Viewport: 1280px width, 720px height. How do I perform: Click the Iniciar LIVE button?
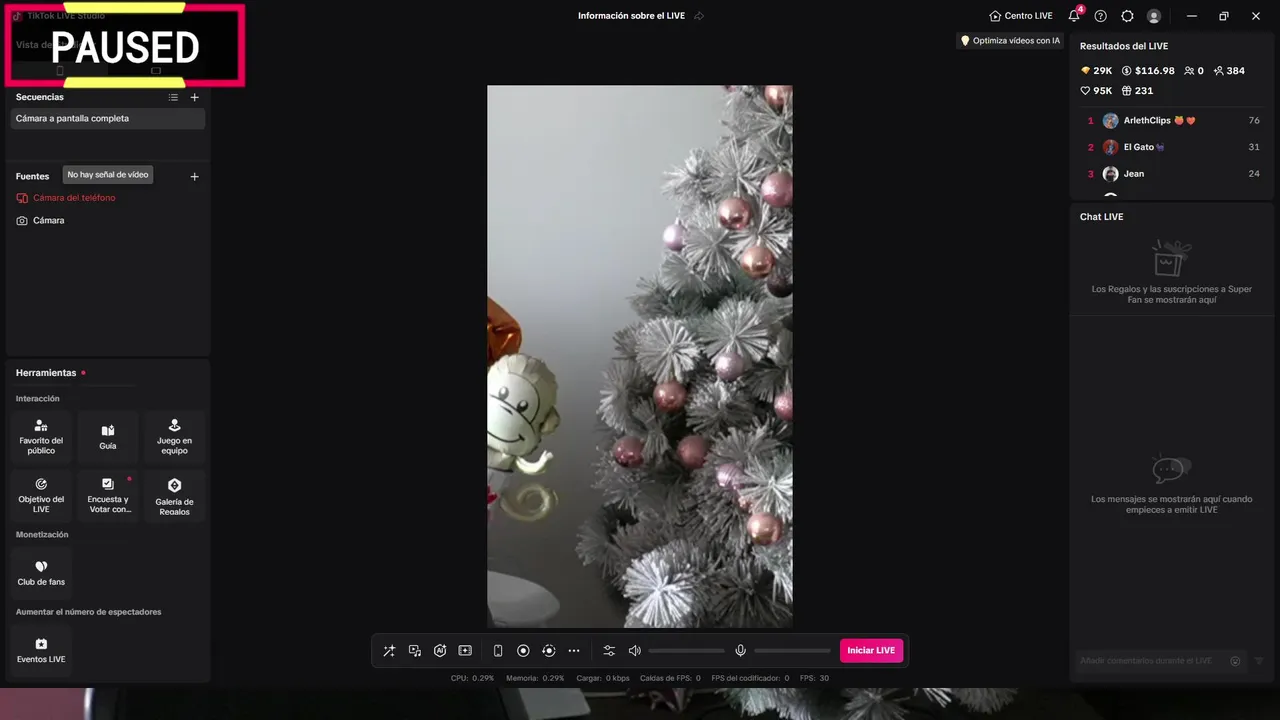click(871, 651)
